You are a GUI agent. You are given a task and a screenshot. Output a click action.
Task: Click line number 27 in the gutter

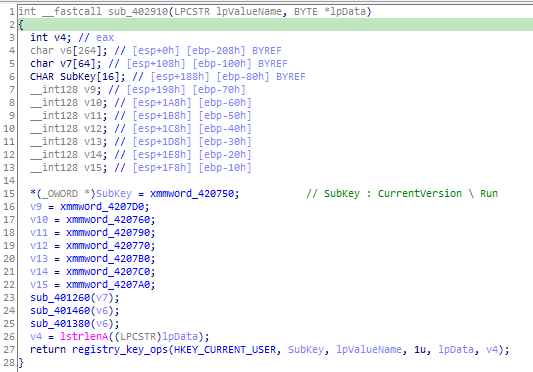10,350
